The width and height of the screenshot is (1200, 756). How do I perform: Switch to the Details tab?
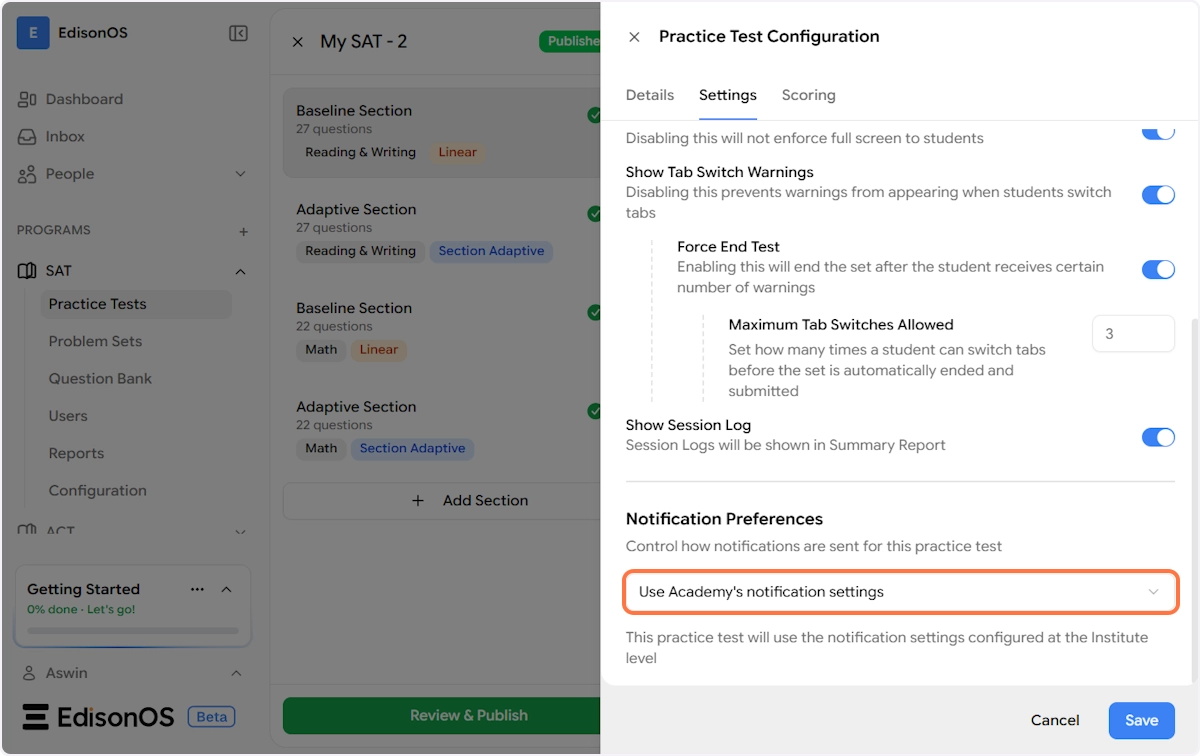click(650, 95)
